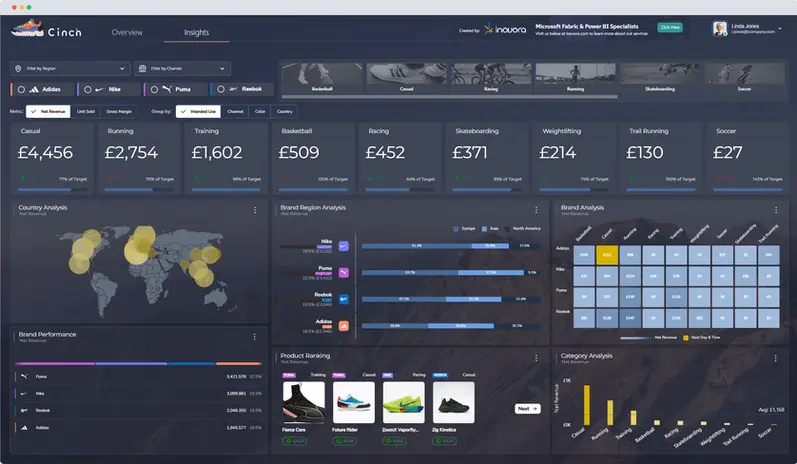
Task: Open Brand Analysis more options menu
Action: click(776, 210)
